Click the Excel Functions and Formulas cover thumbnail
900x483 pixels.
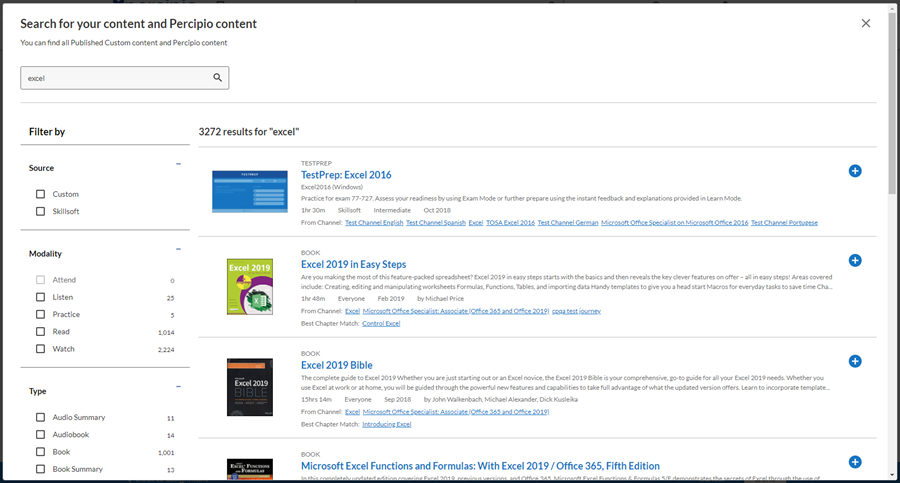tap(250, 469)
